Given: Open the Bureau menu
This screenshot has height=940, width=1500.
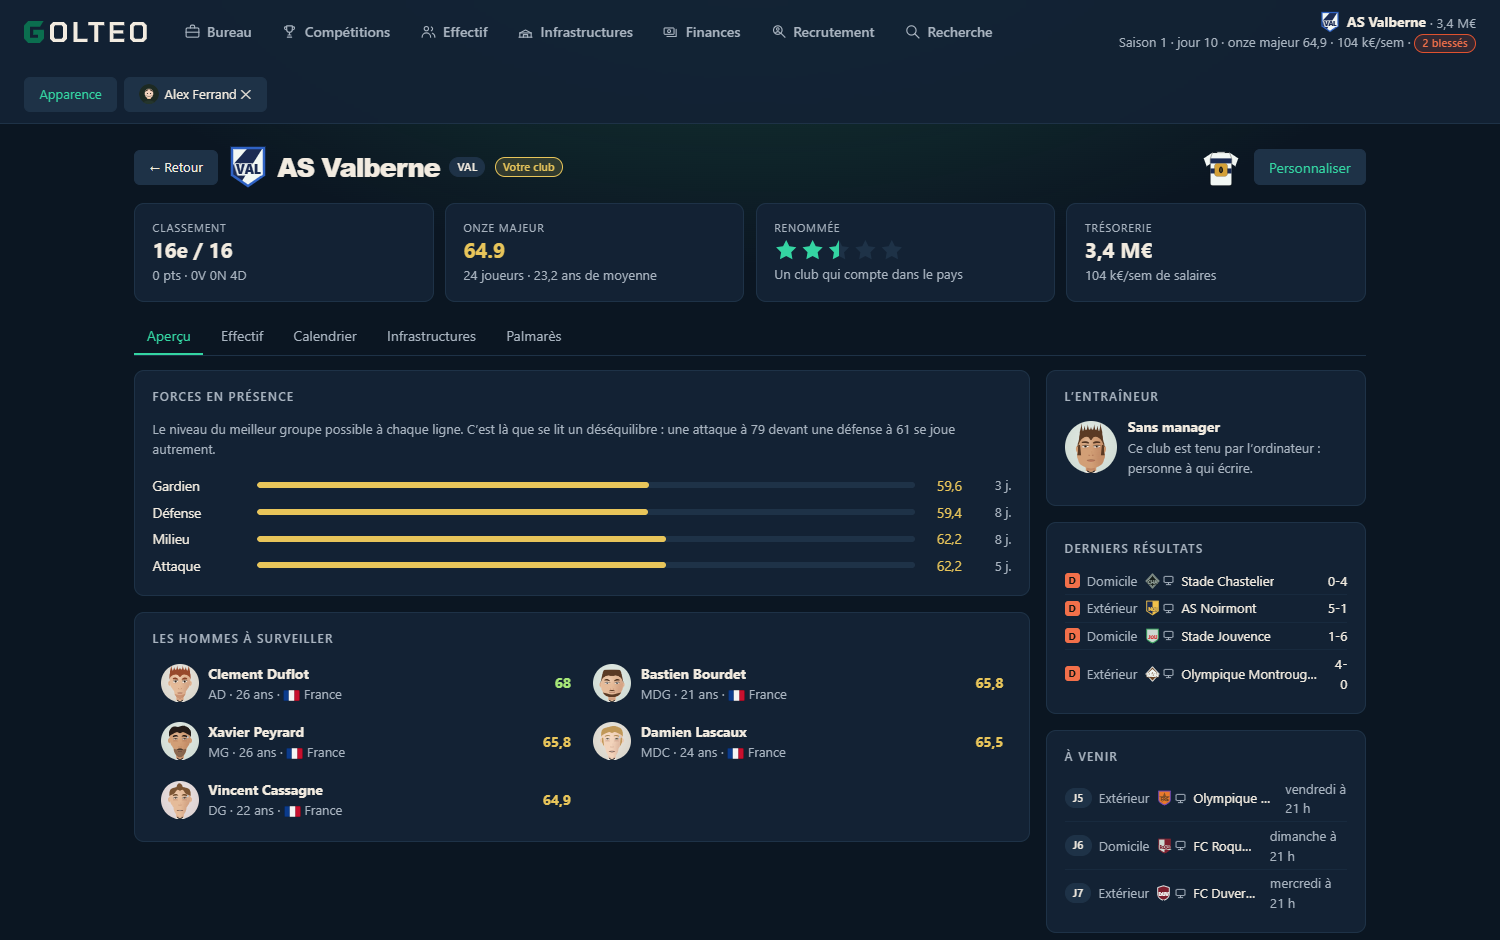Looking at the screenshot, I should point(218,32).
